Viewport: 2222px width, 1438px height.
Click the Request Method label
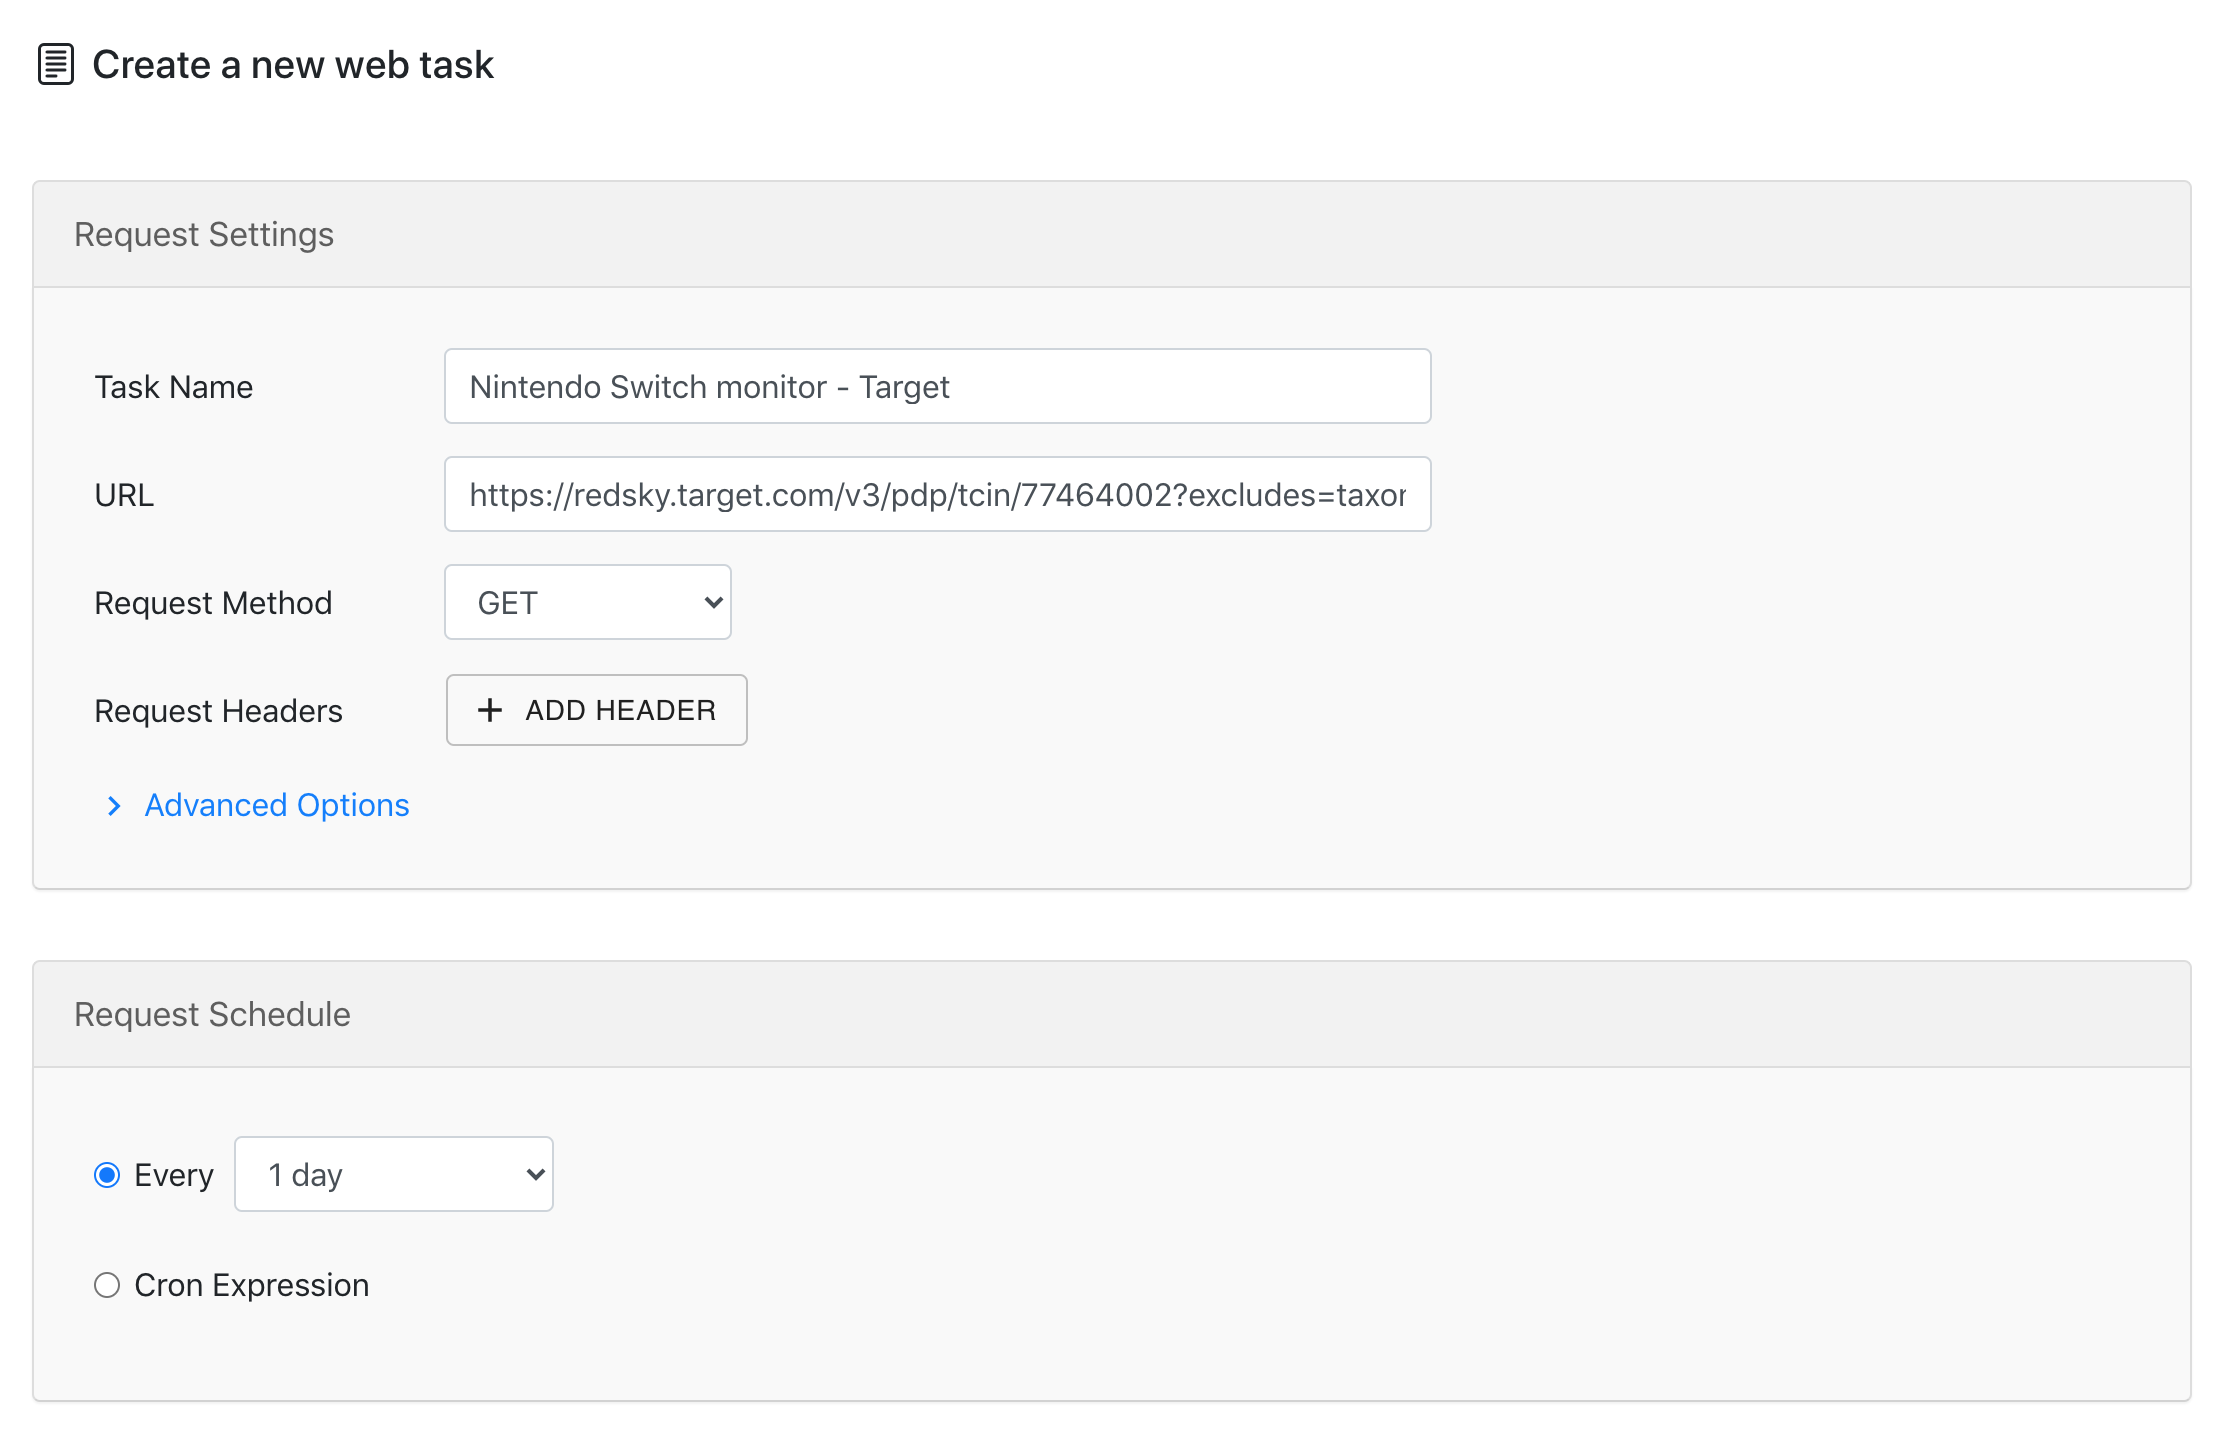[x=213, y=603]
